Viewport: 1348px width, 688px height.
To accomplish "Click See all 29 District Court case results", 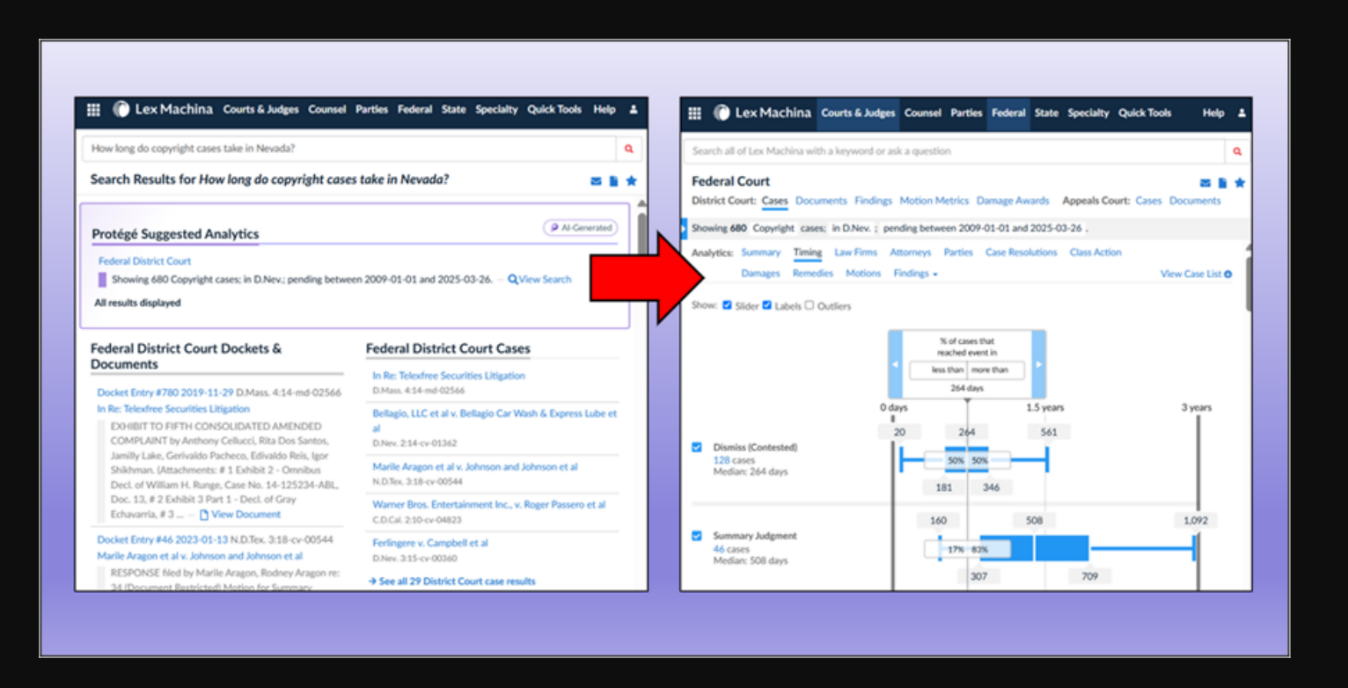I will click(452, 581).
